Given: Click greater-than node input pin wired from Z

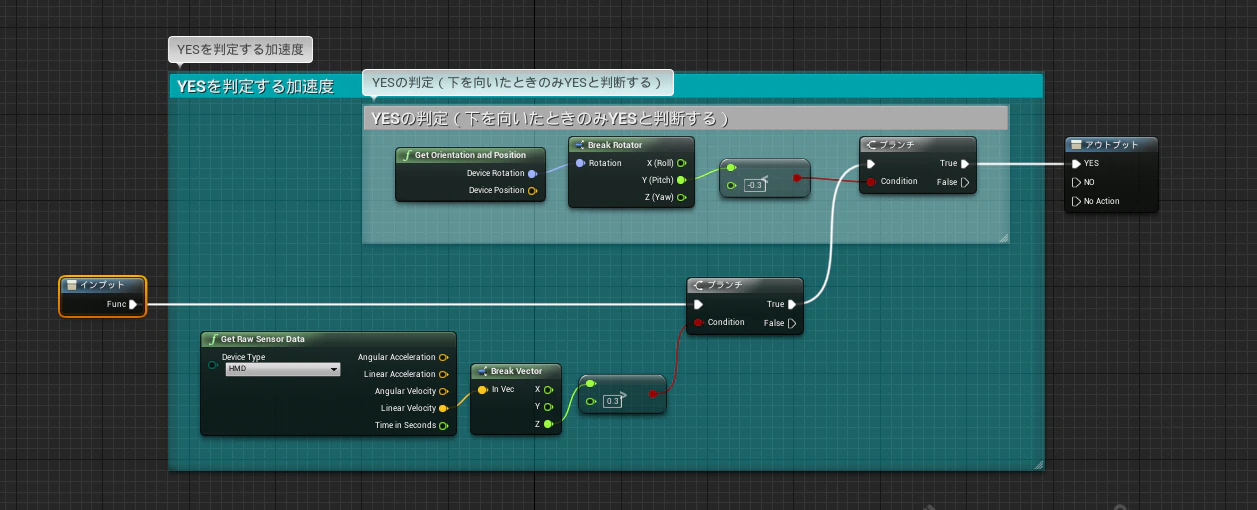Looking at the screenshot, I should click(x=591, y=383).
